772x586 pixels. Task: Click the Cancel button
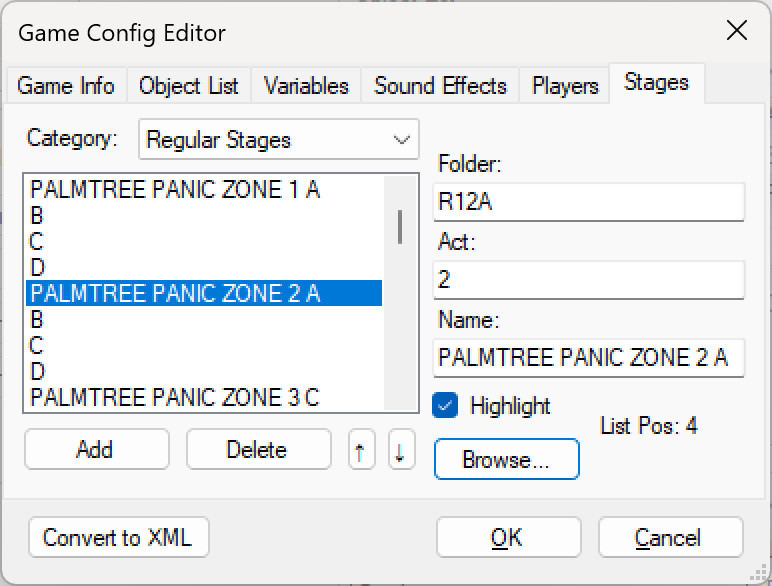click(x=669, y=538)
